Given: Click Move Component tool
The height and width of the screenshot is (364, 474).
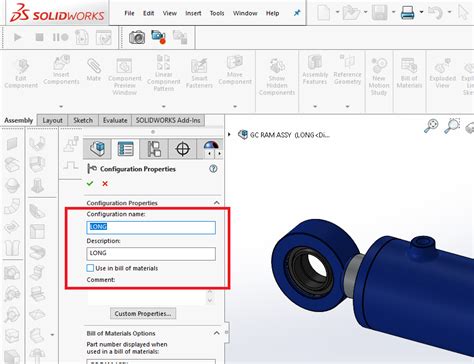Looking at the screenshot, I should 235,70.
